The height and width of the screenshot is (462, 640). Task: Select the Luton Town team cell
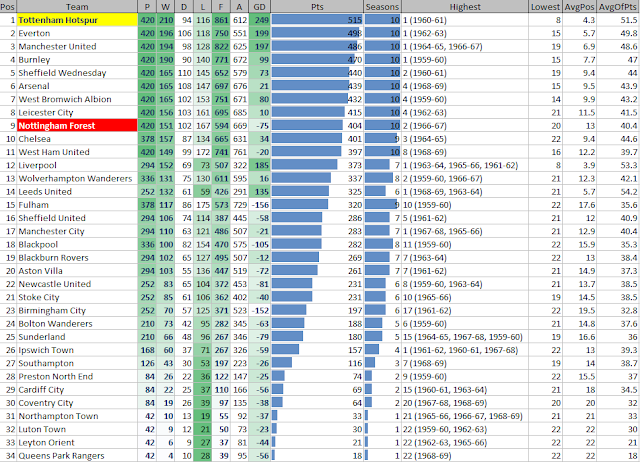[x=77, y=429]
